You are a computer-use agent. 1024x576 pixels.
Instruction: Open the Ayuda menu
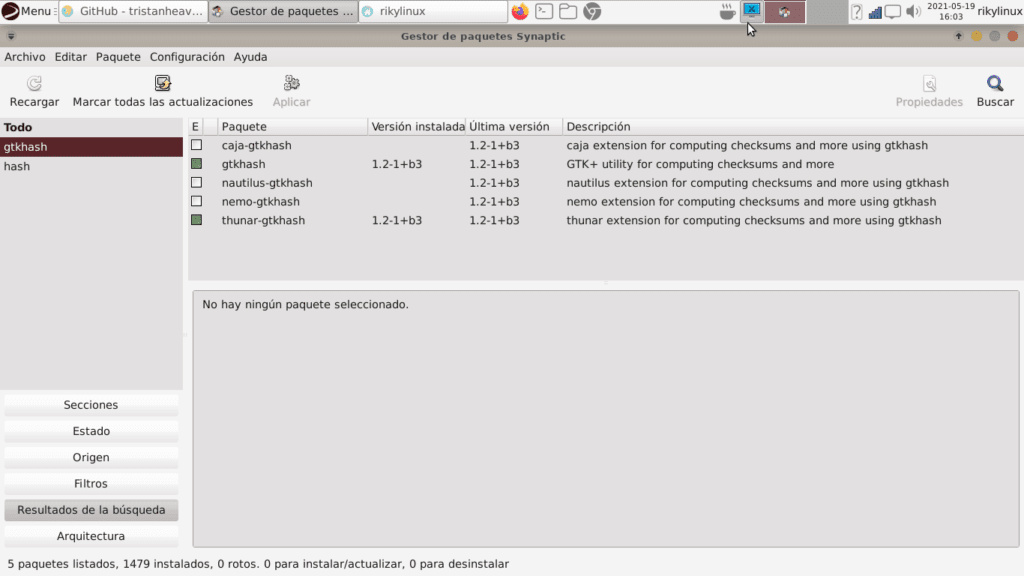pyautogui.click(x=250, y=57)
